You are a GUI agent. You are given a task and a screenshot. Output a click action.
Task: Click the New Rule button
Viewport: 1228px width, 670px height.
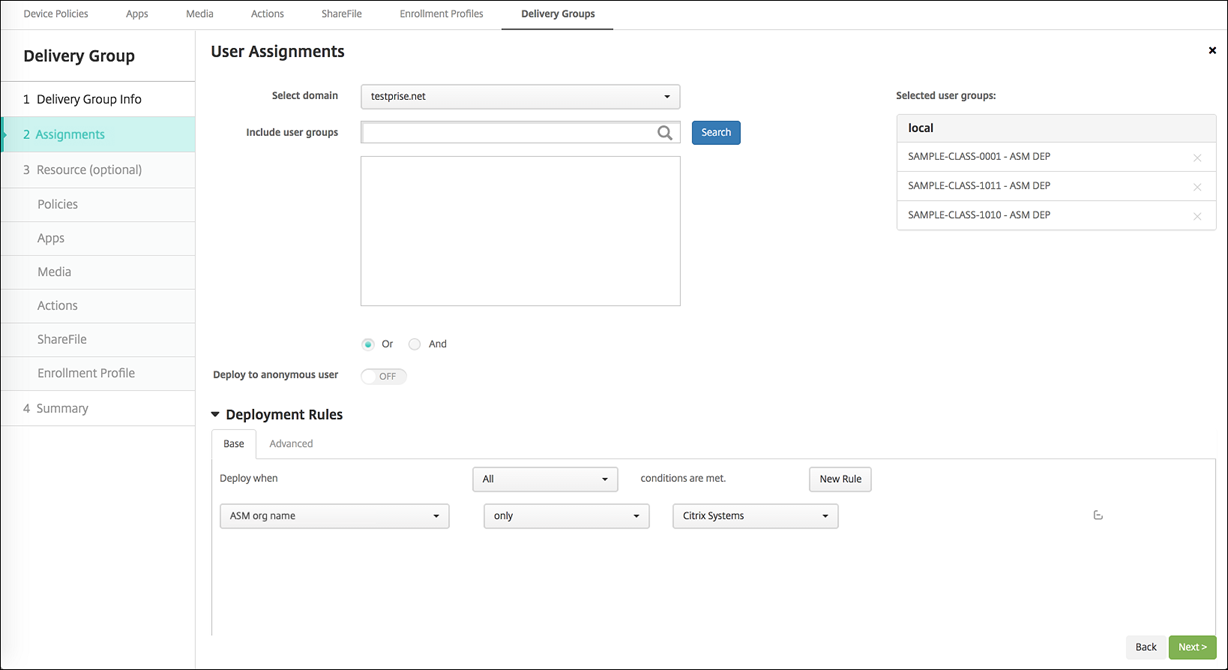pyautogui.click(x=840, y=479)
